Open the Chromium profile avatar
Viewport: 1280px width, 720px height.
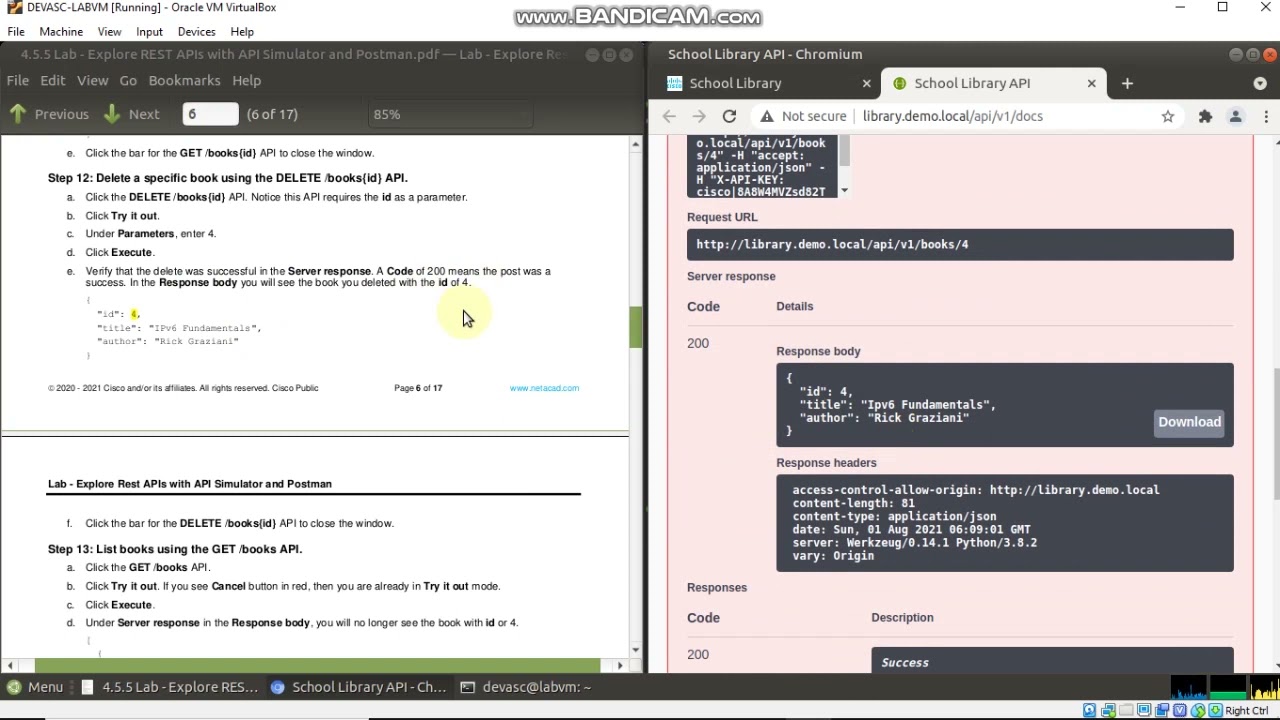[x=1235, y=116]
